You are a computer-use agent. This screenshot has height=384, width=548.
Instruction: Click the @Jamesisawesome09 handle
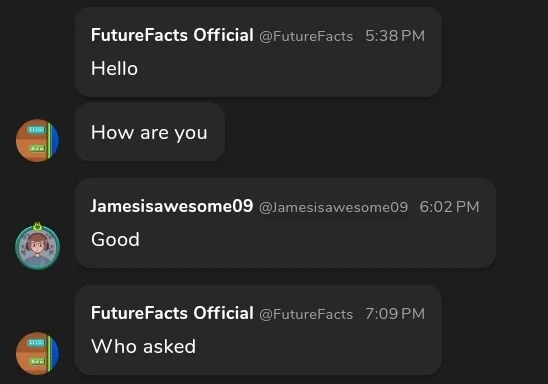click(333, 207)
